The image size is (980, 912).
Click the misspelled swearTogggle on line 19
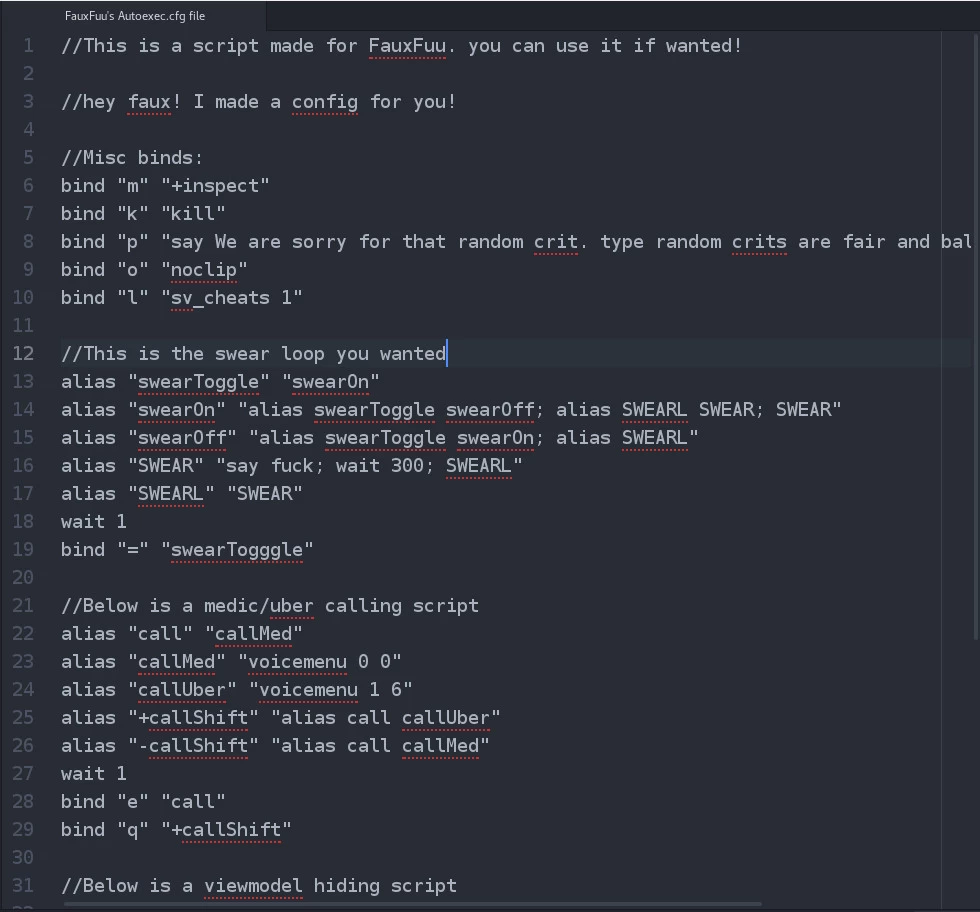pos(237,549)
